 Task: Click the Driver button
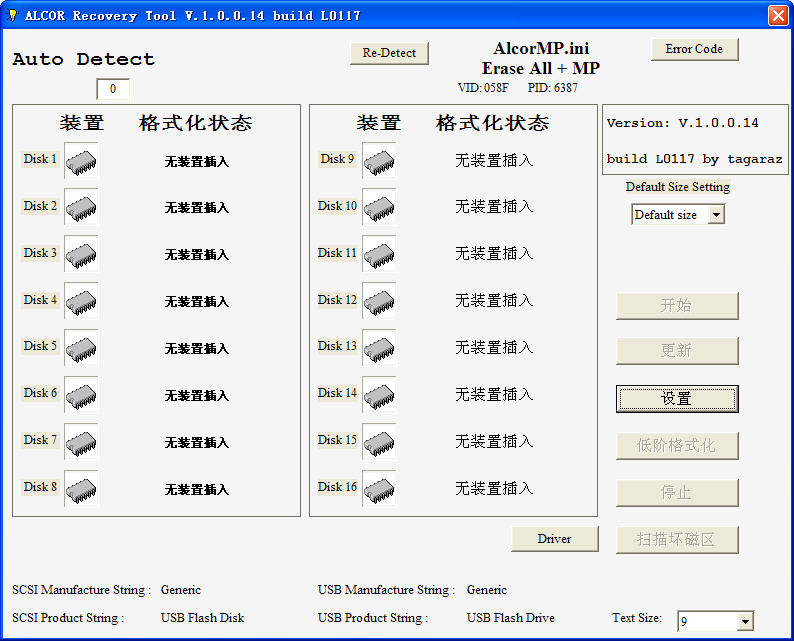pos(554,539)
